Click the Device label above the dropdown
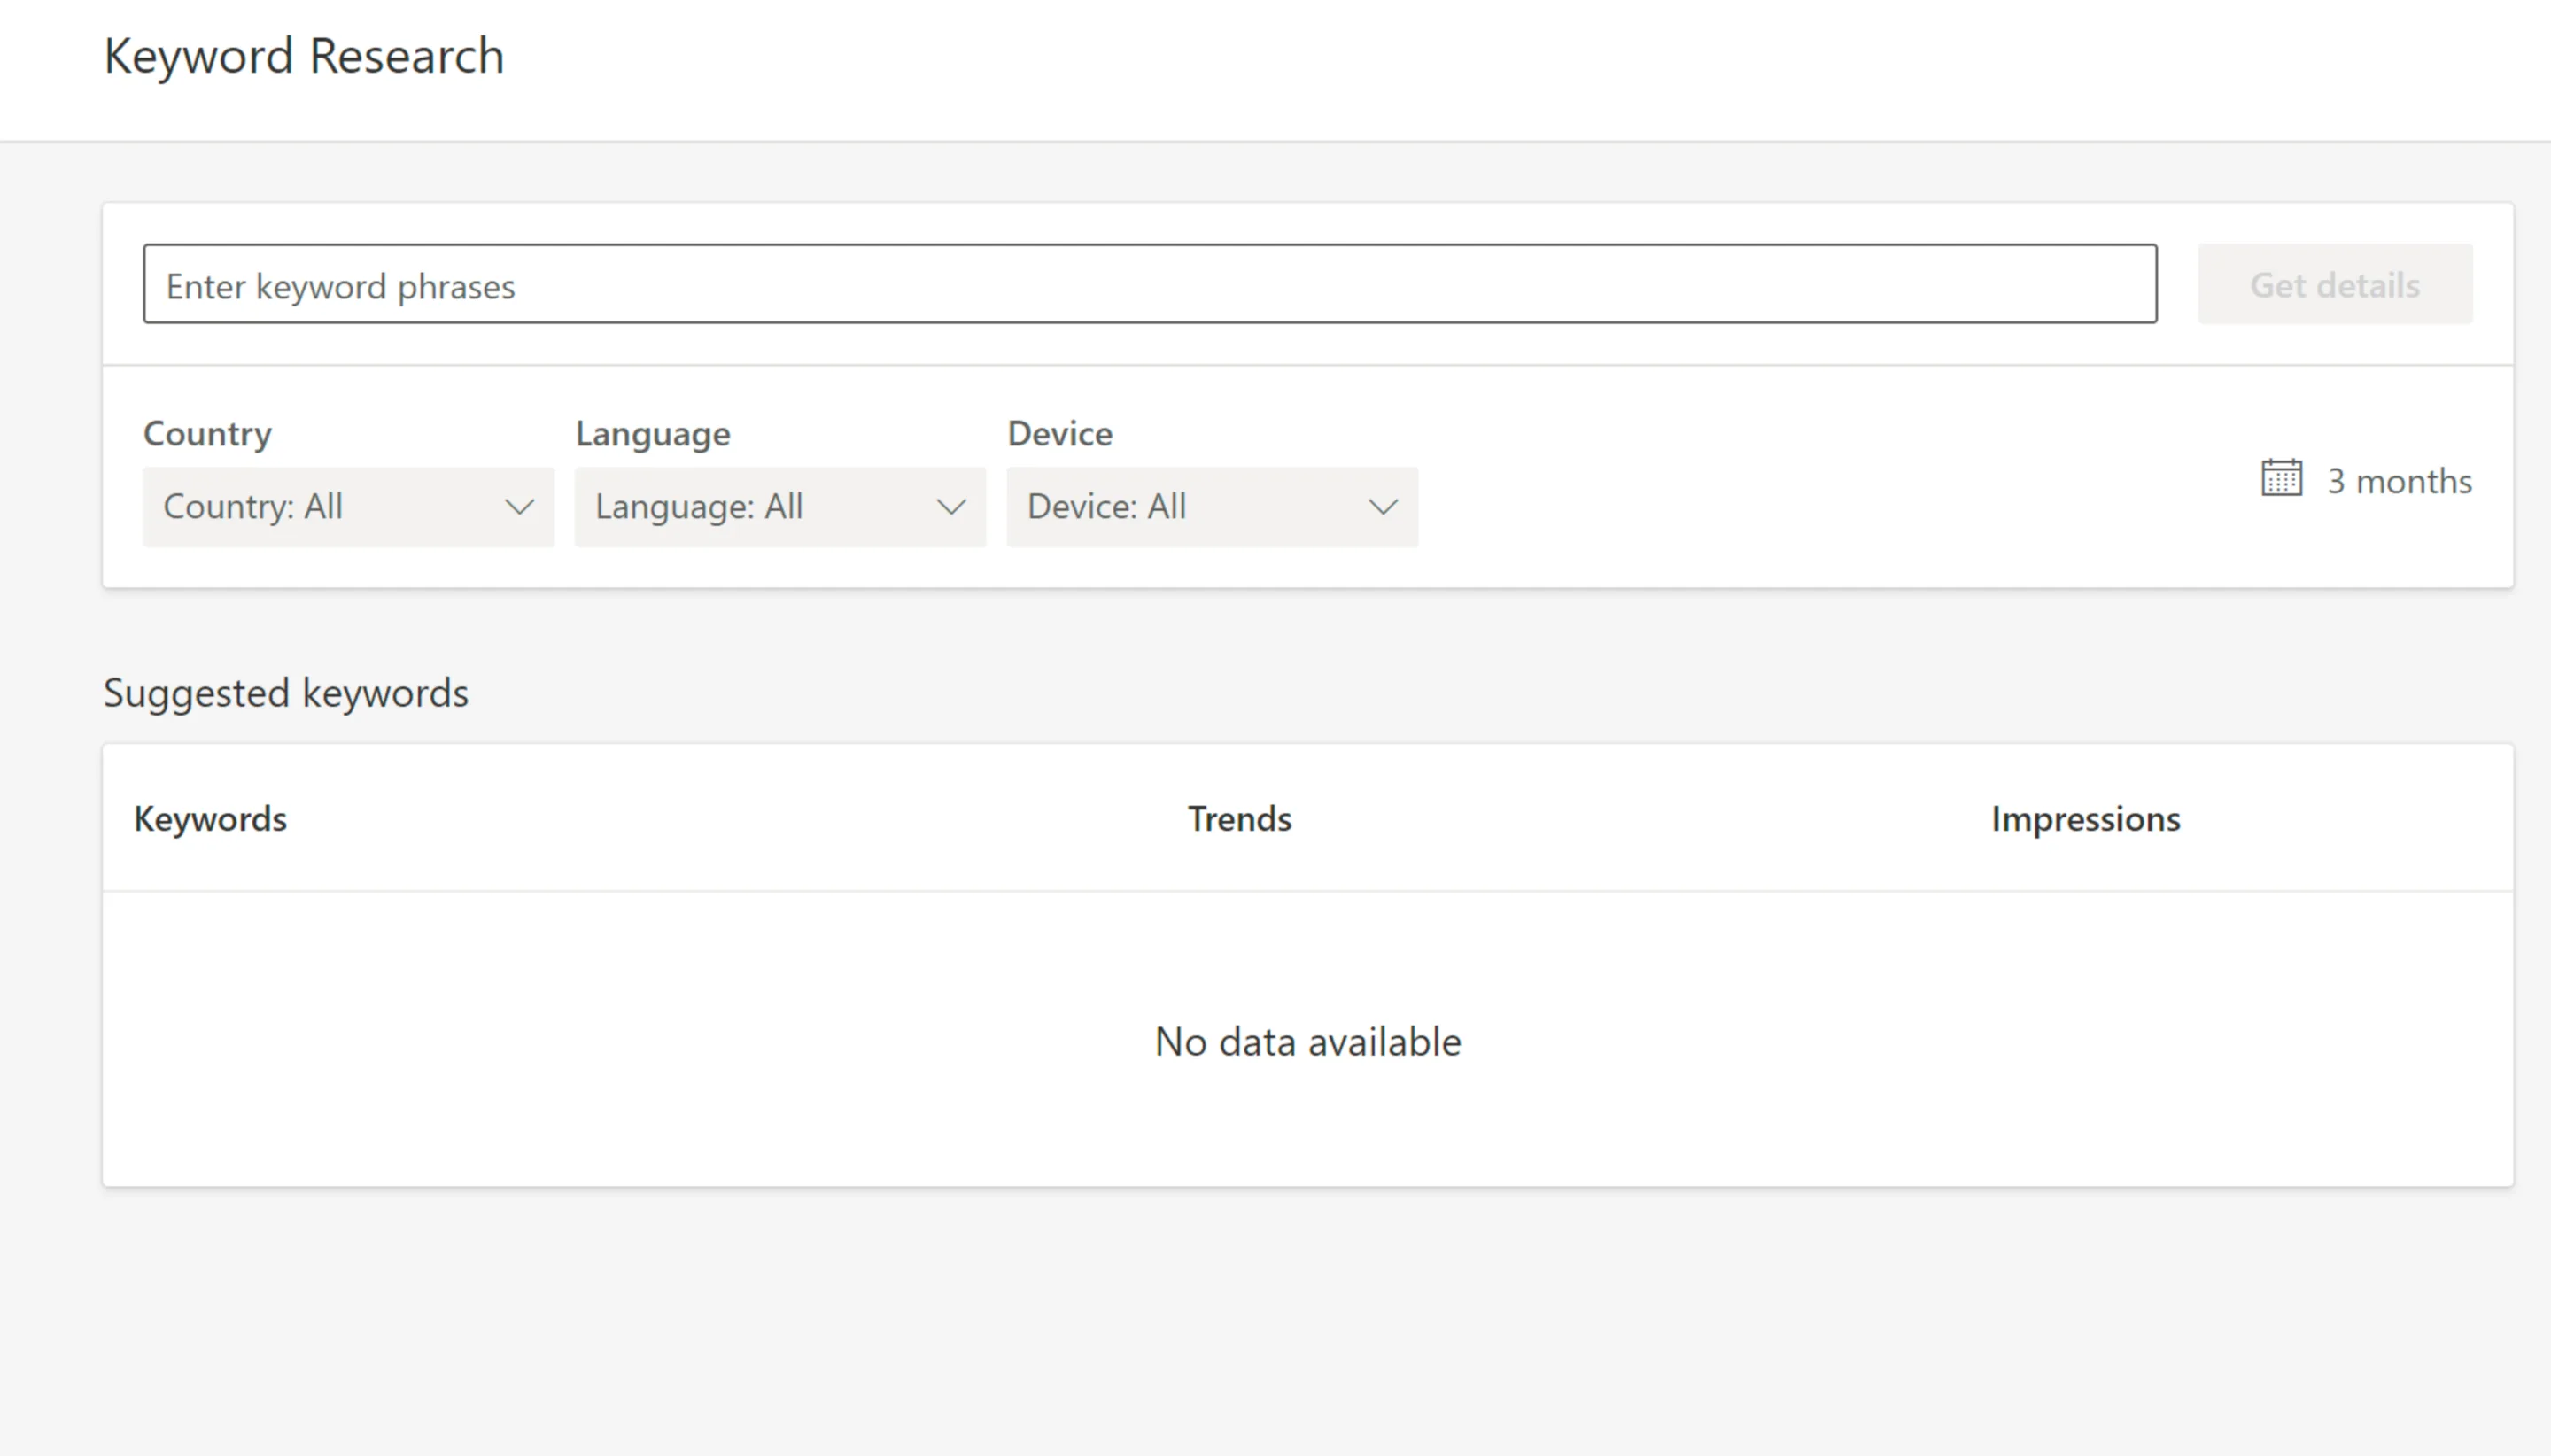 click(x=1060, y=434)
